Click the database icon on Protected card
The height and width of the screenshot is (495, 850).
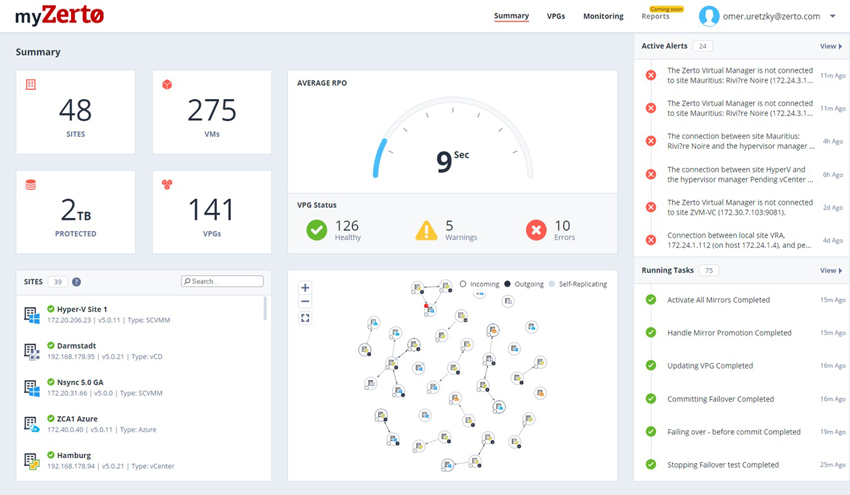(31, 185)
